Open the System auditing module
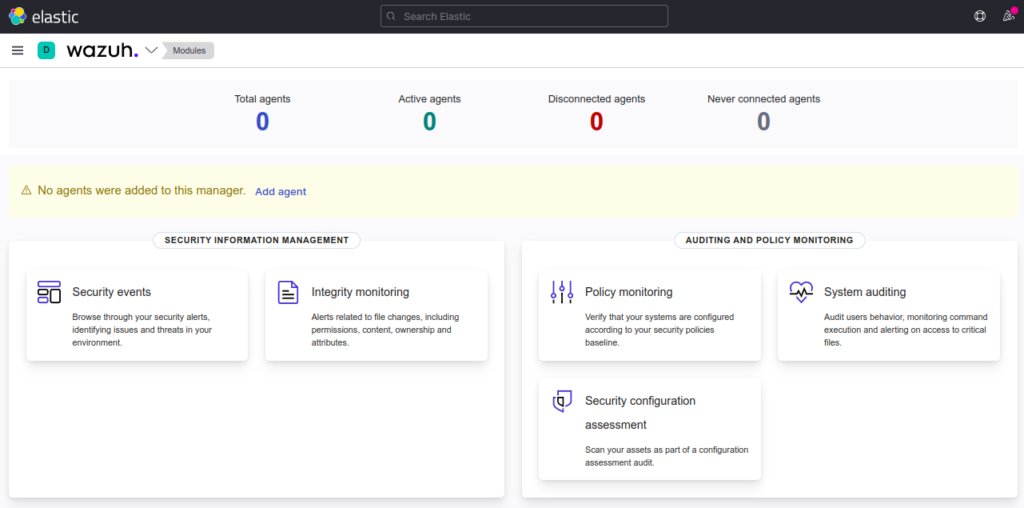The image size is (1024, 508). pyautogui.click(x=889, y=315)
